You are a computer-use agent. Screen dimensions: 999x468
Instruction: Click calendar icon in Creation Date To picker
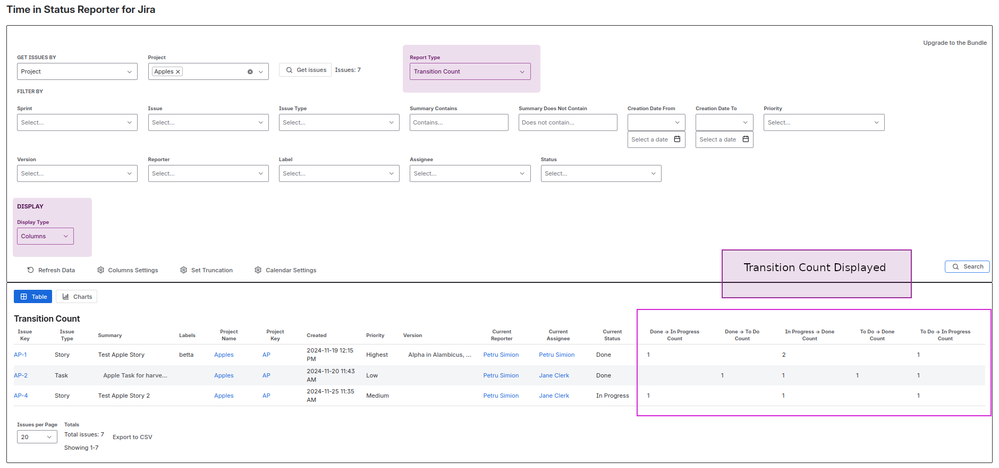[745, 139]
